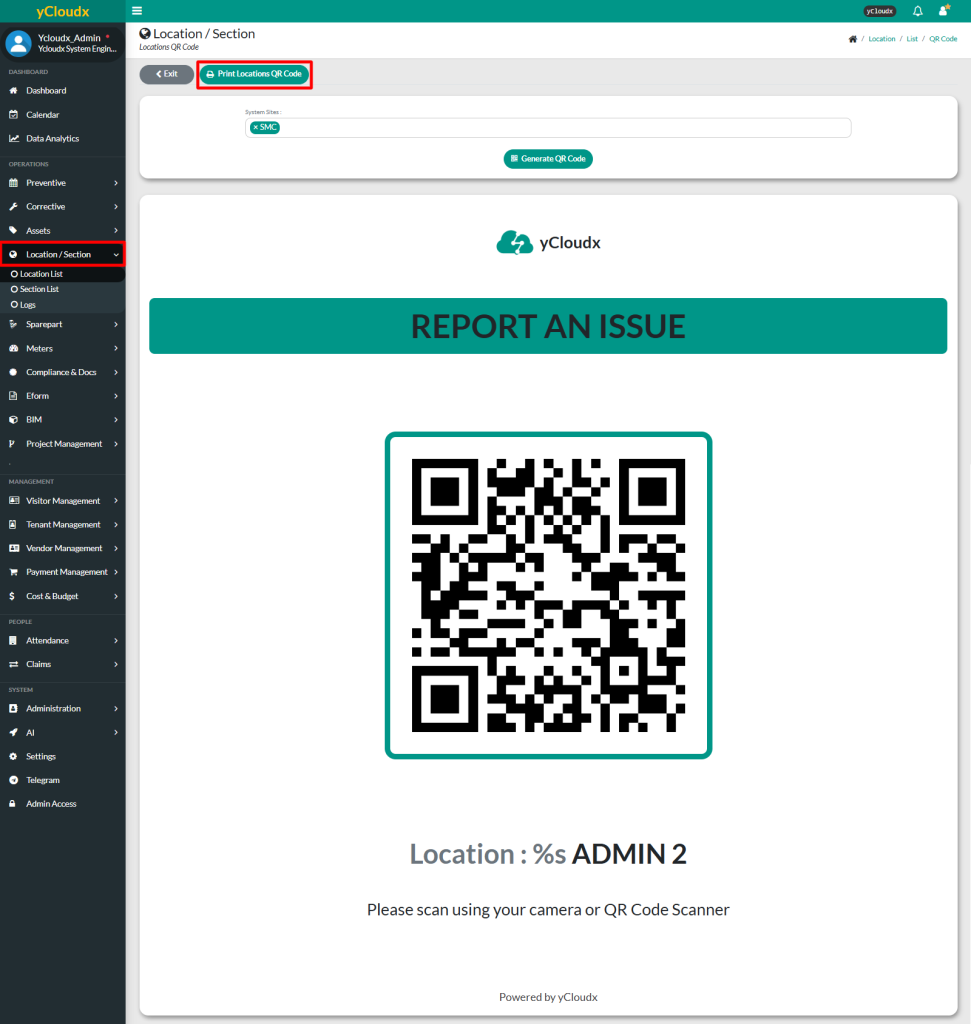Click the Exit button
Image resolution: width=971 pixels, height=1024 pixels.
(167, 74)
